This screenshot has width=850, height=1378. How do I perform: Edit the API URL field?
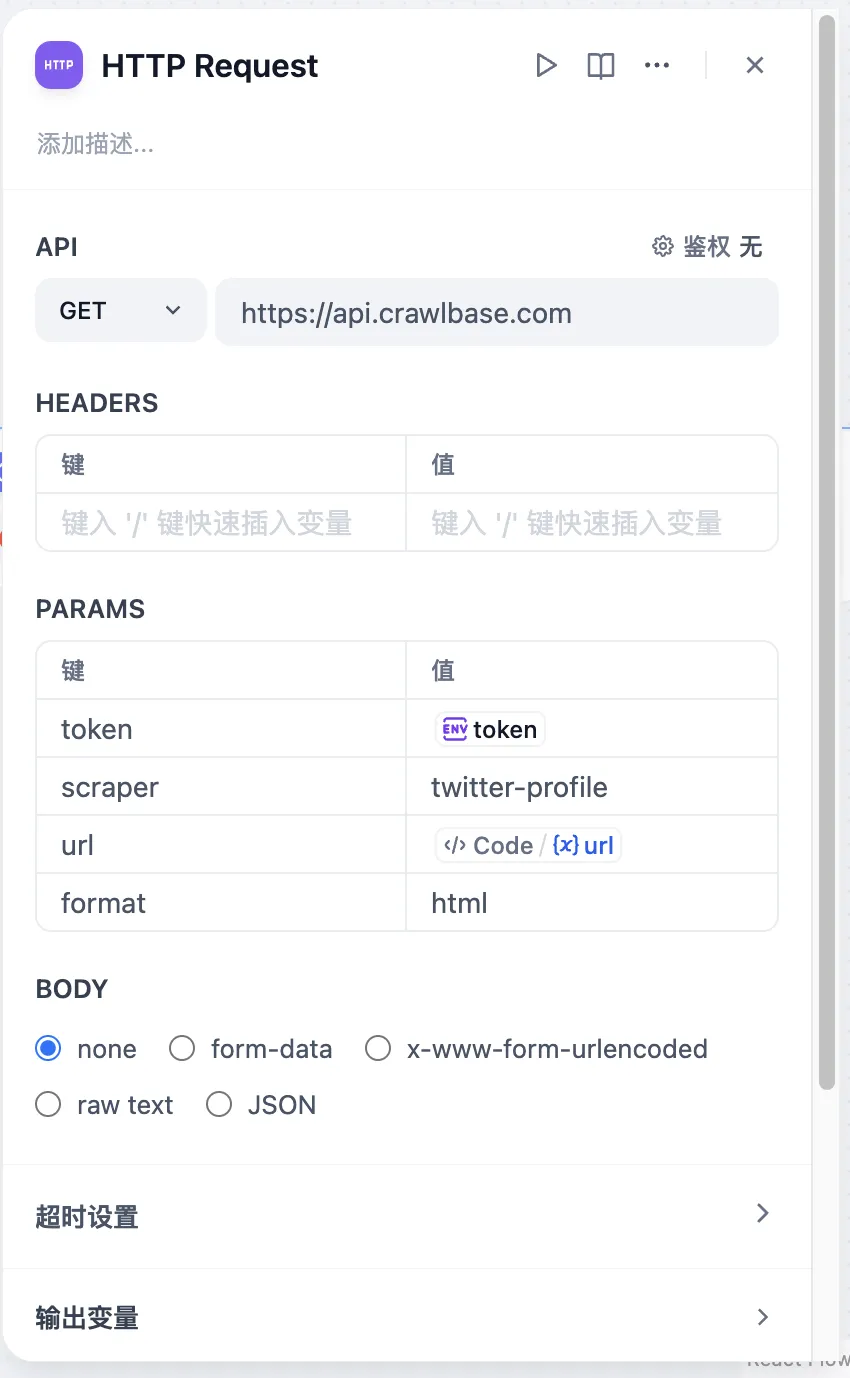496,313
